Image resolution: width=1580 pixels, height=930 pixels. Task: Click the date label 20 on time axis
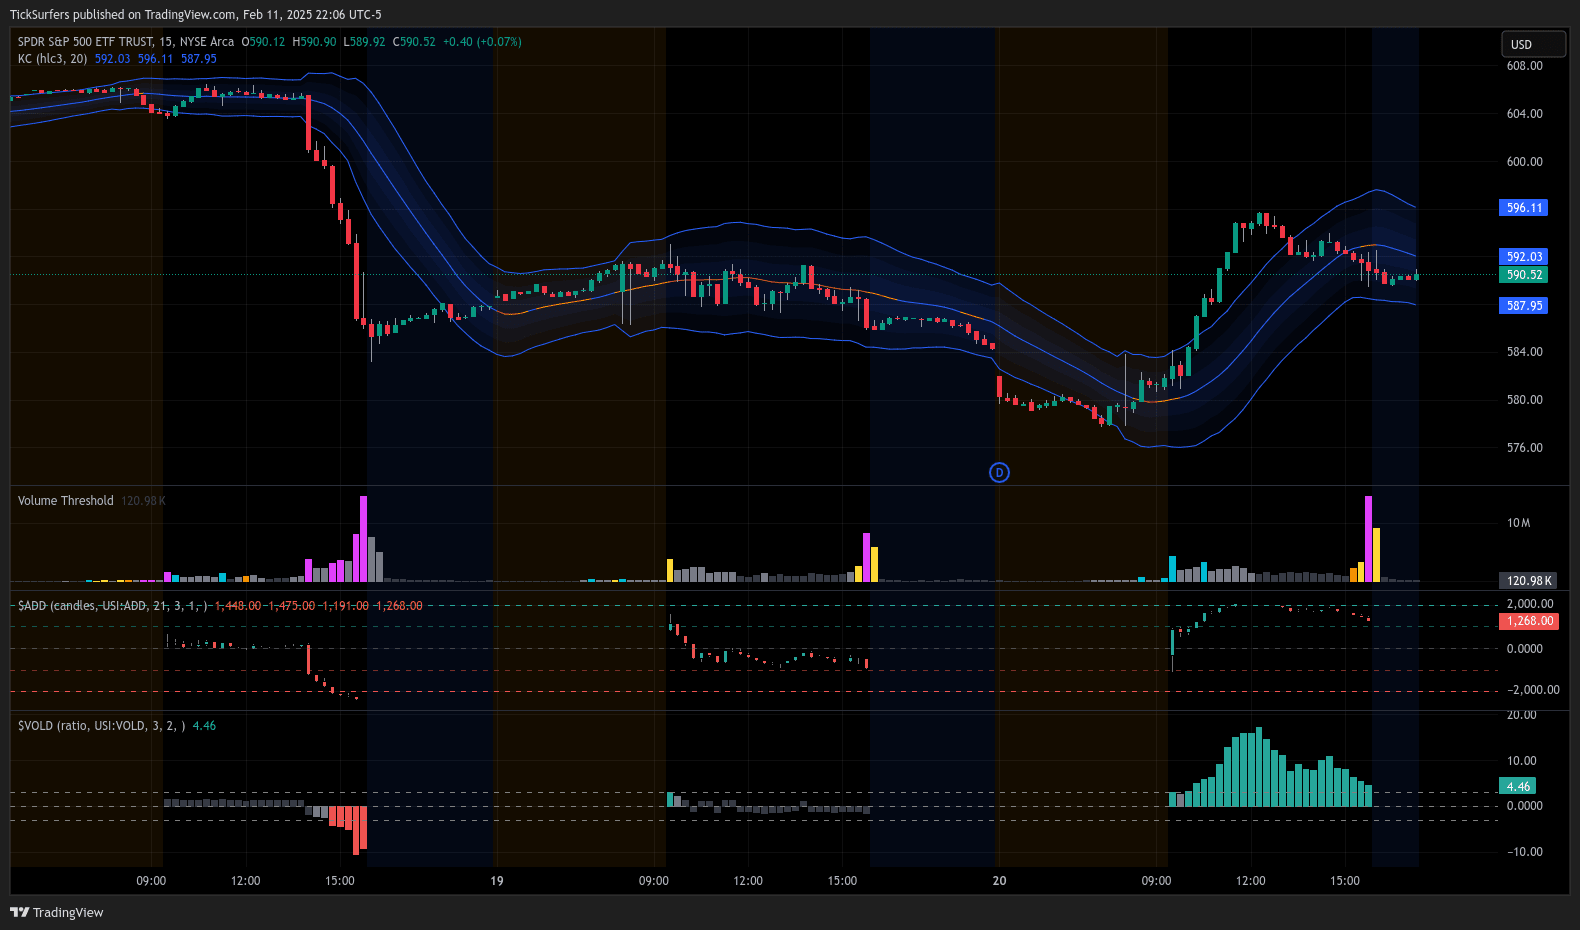pos(999,881)
